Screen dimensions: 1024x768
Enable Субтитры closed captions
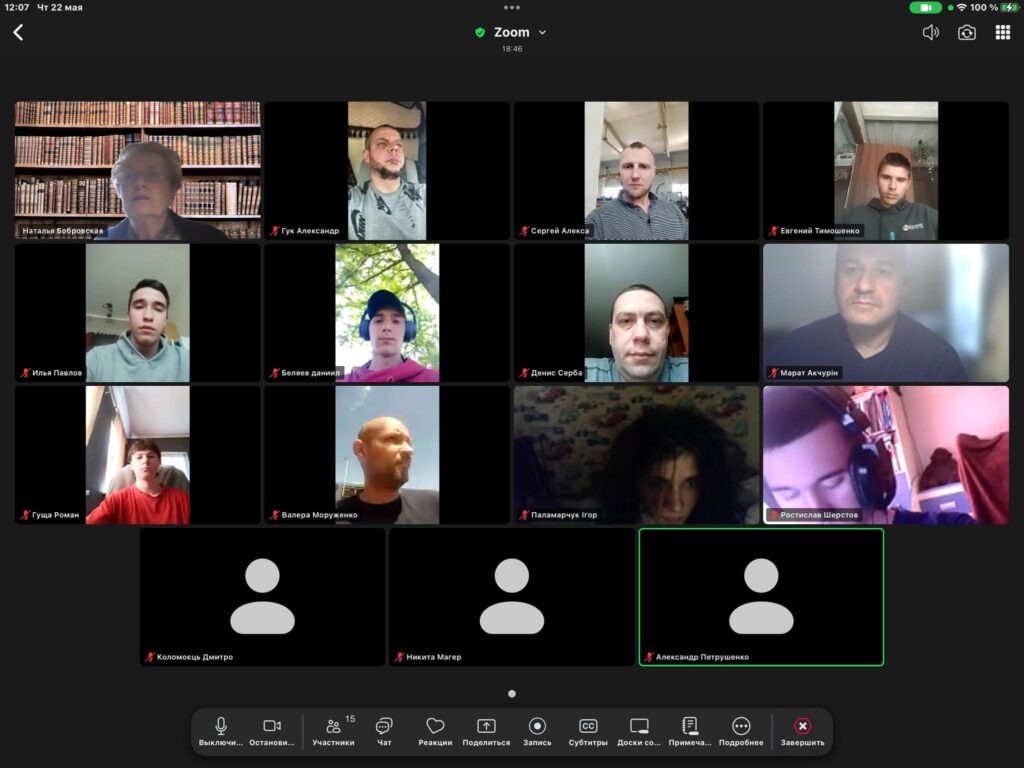pyautogui.click(x=588, y=731)
